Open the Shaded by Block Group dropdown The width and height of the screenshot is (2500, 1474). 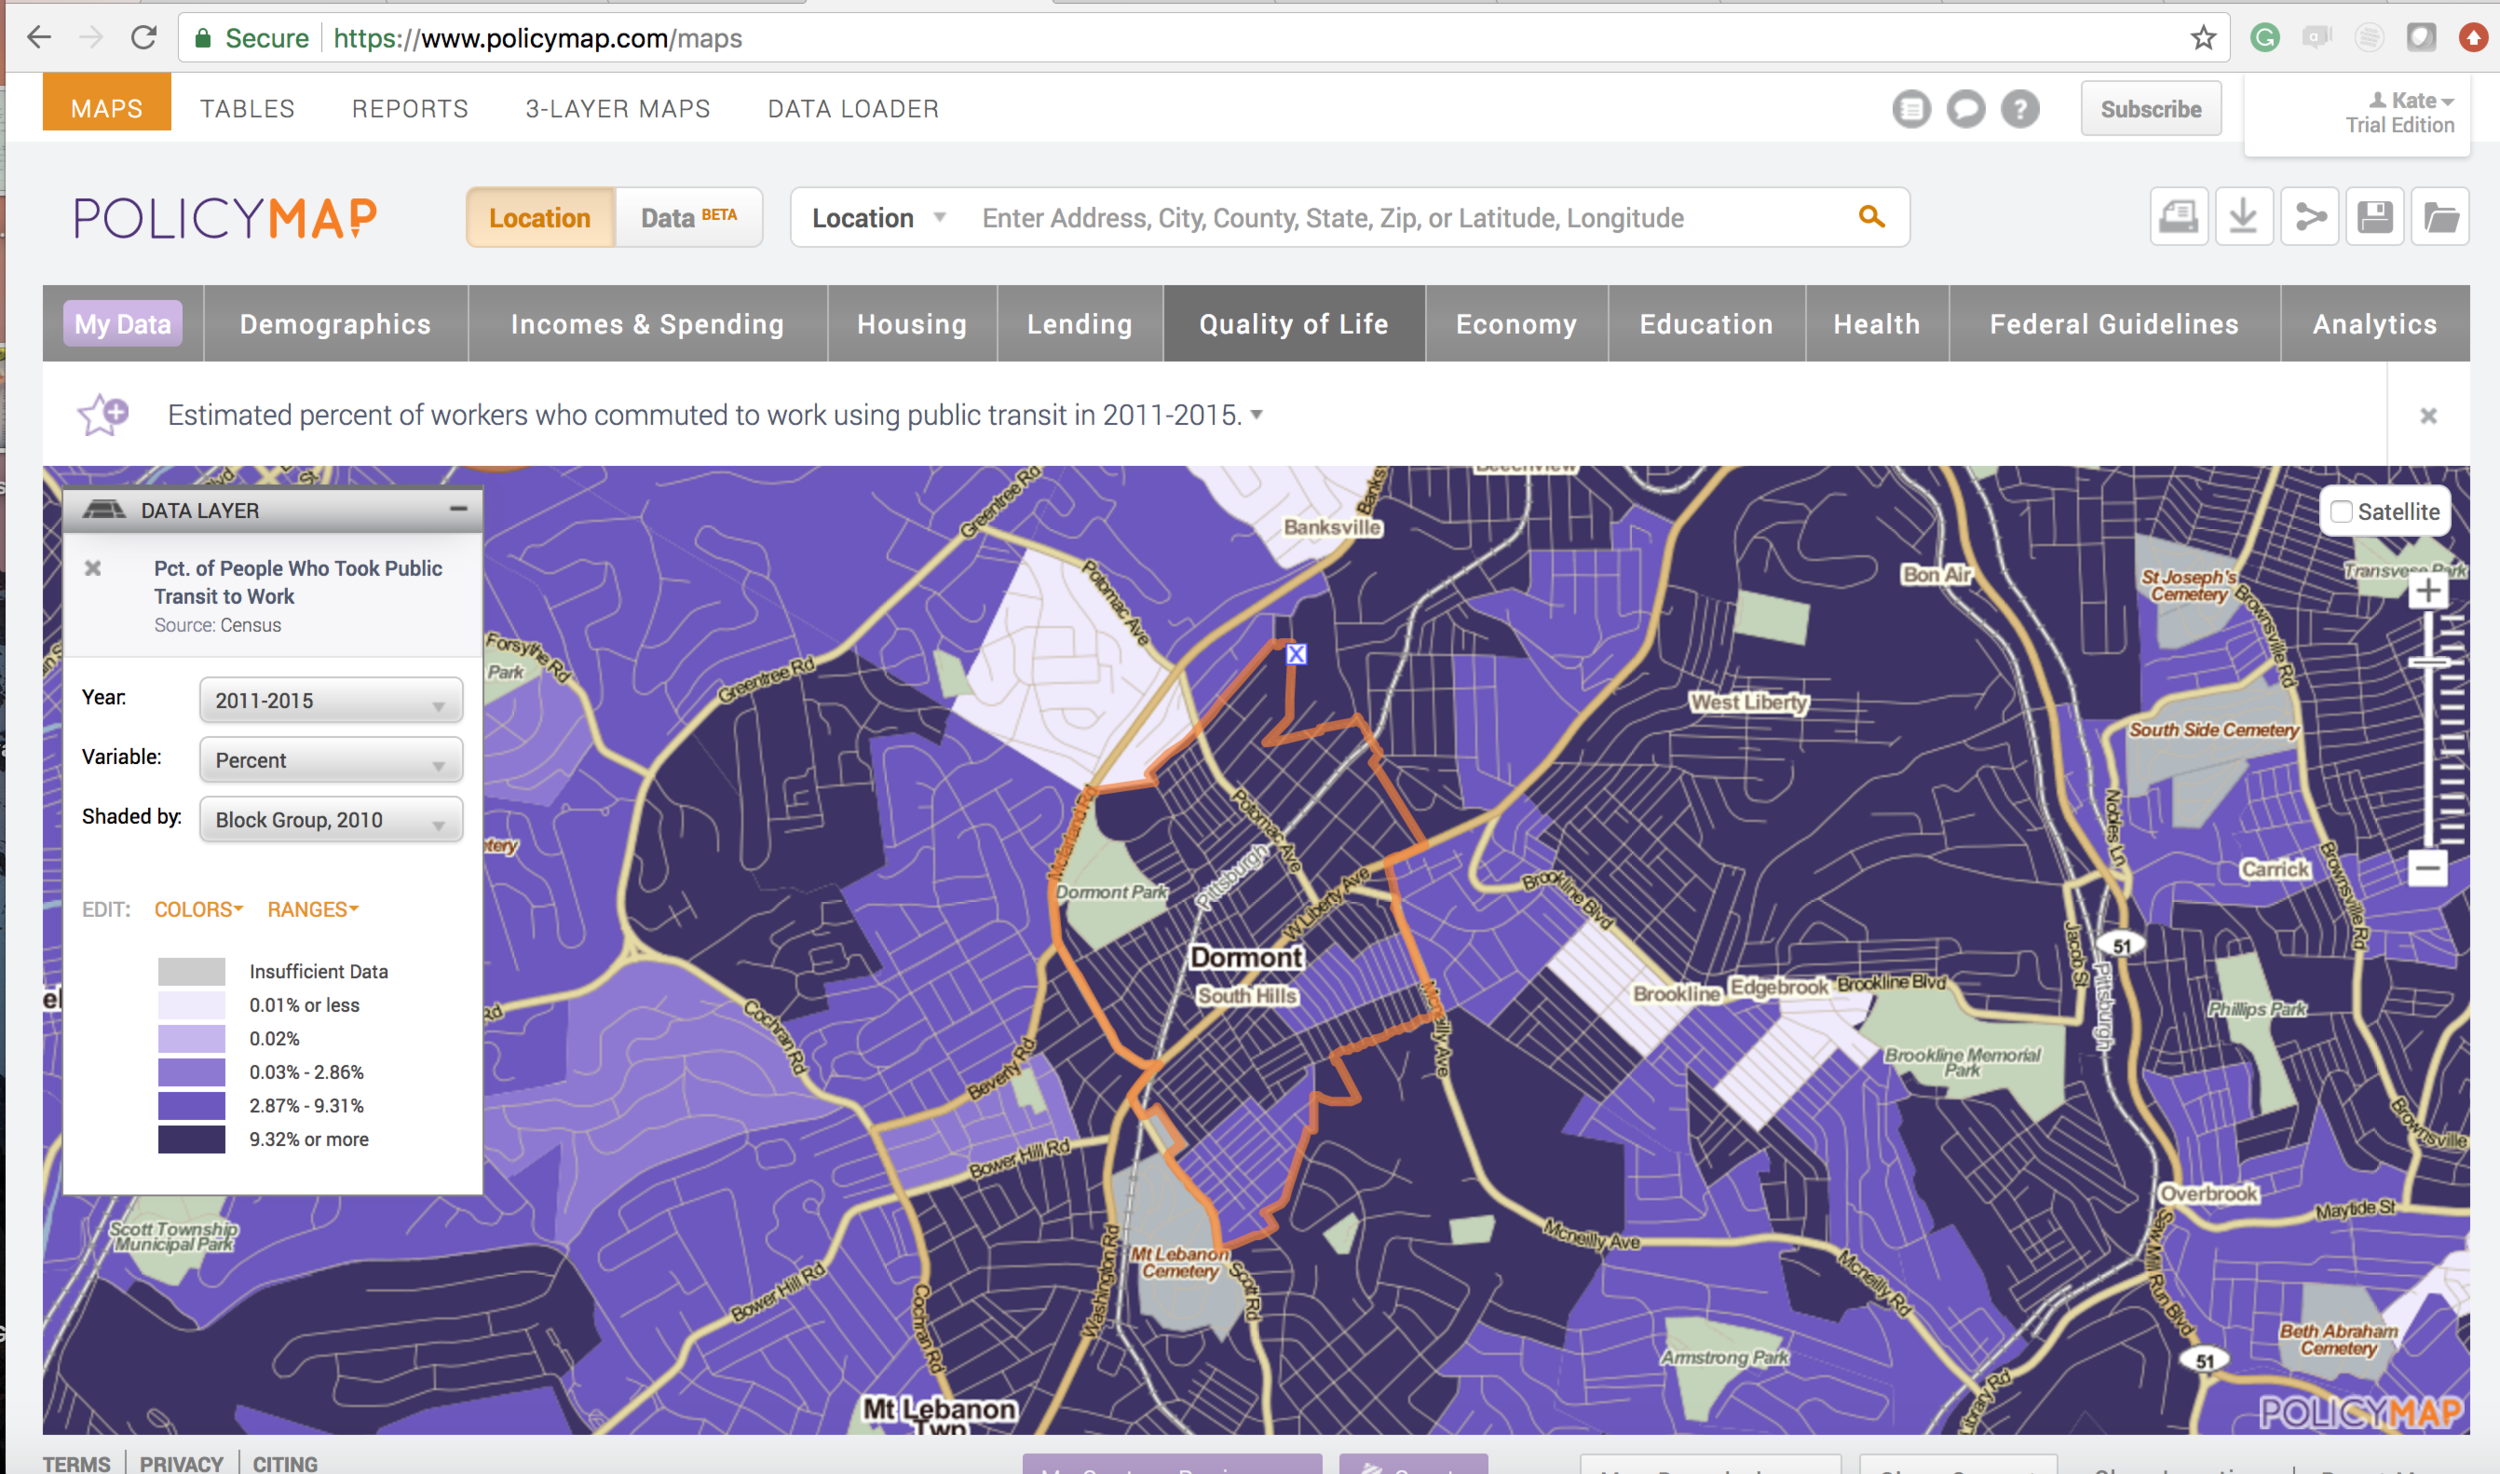click(x=331, y=820)
